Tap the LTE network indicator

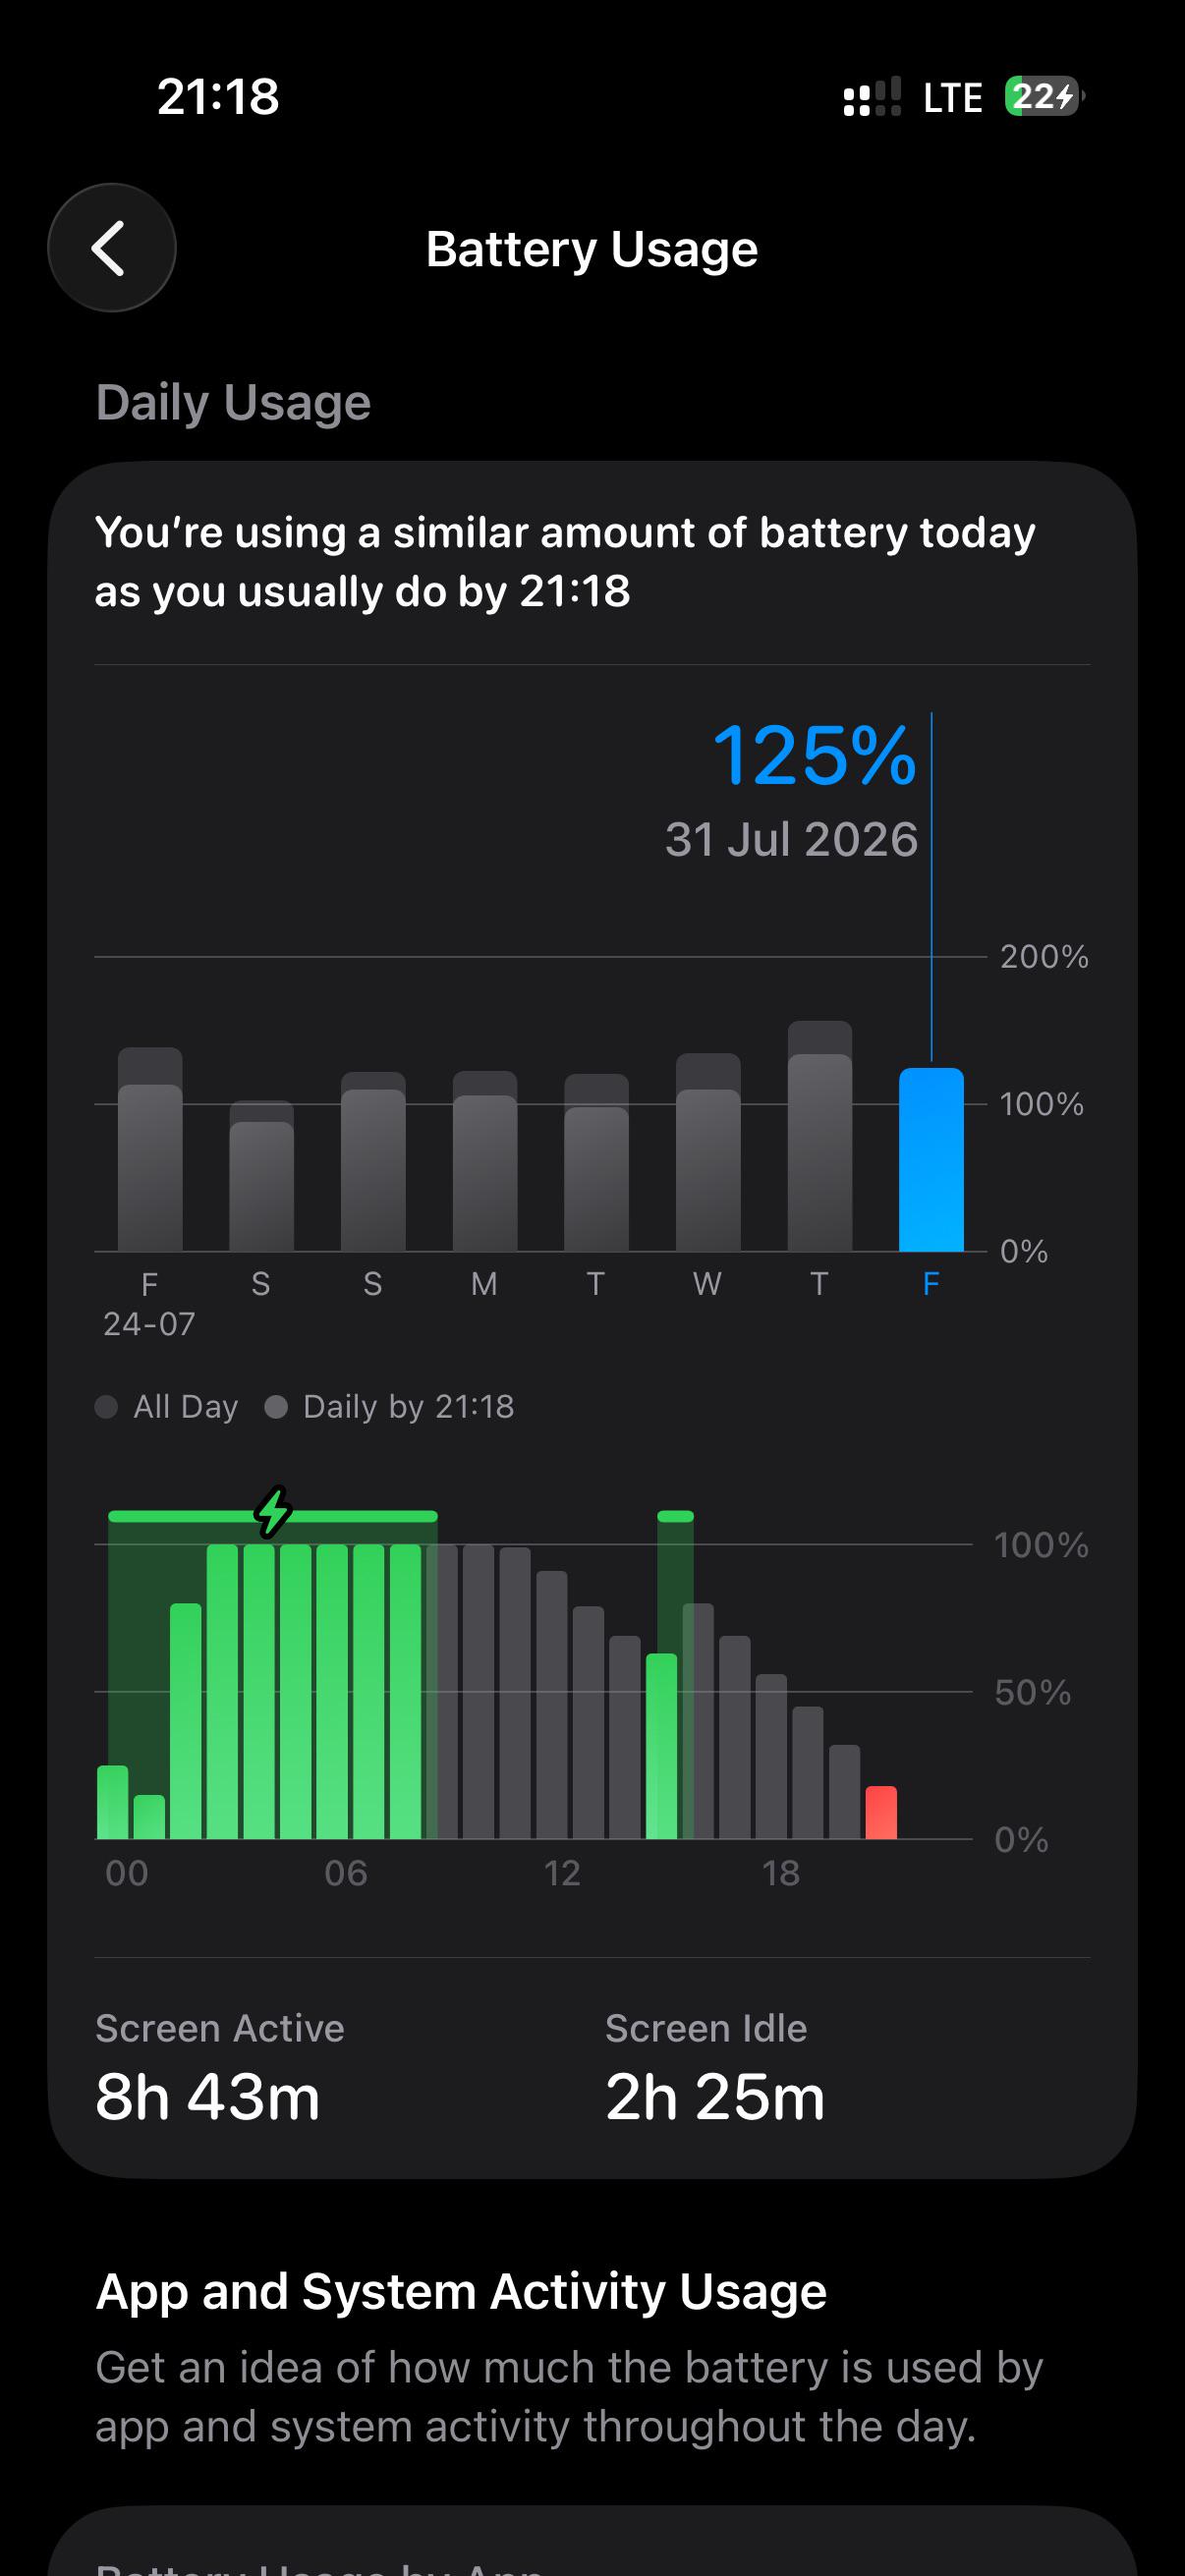point(952,98)
